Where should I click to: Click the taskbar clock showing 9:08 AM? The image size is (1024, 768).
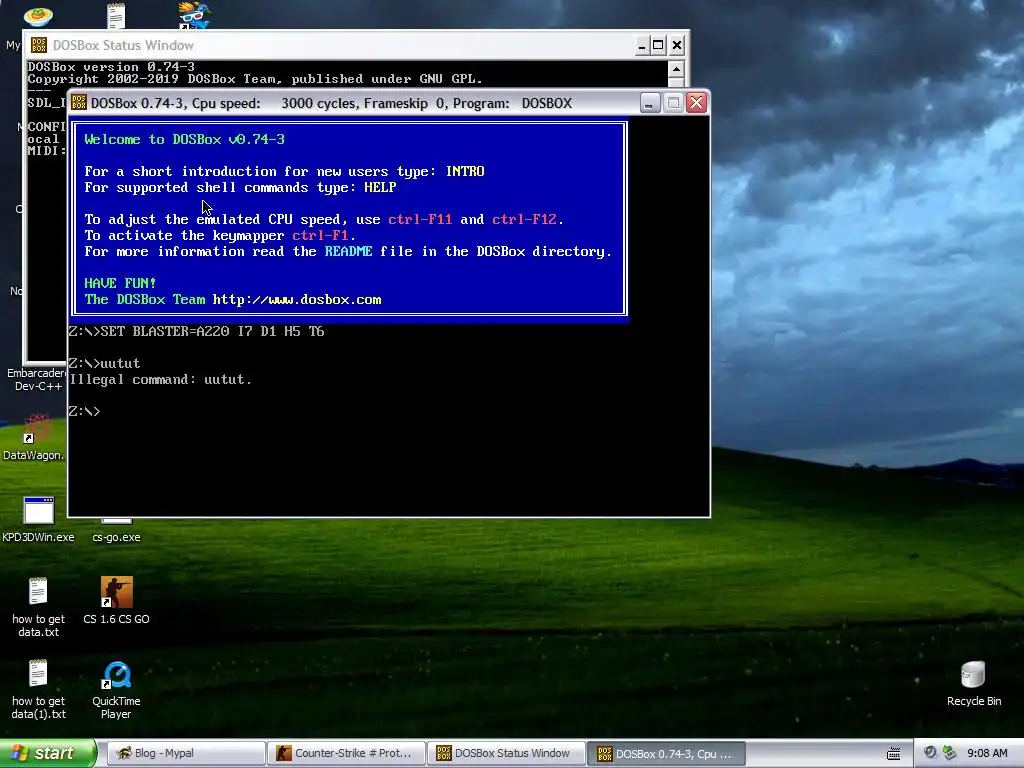pos(987,754)
